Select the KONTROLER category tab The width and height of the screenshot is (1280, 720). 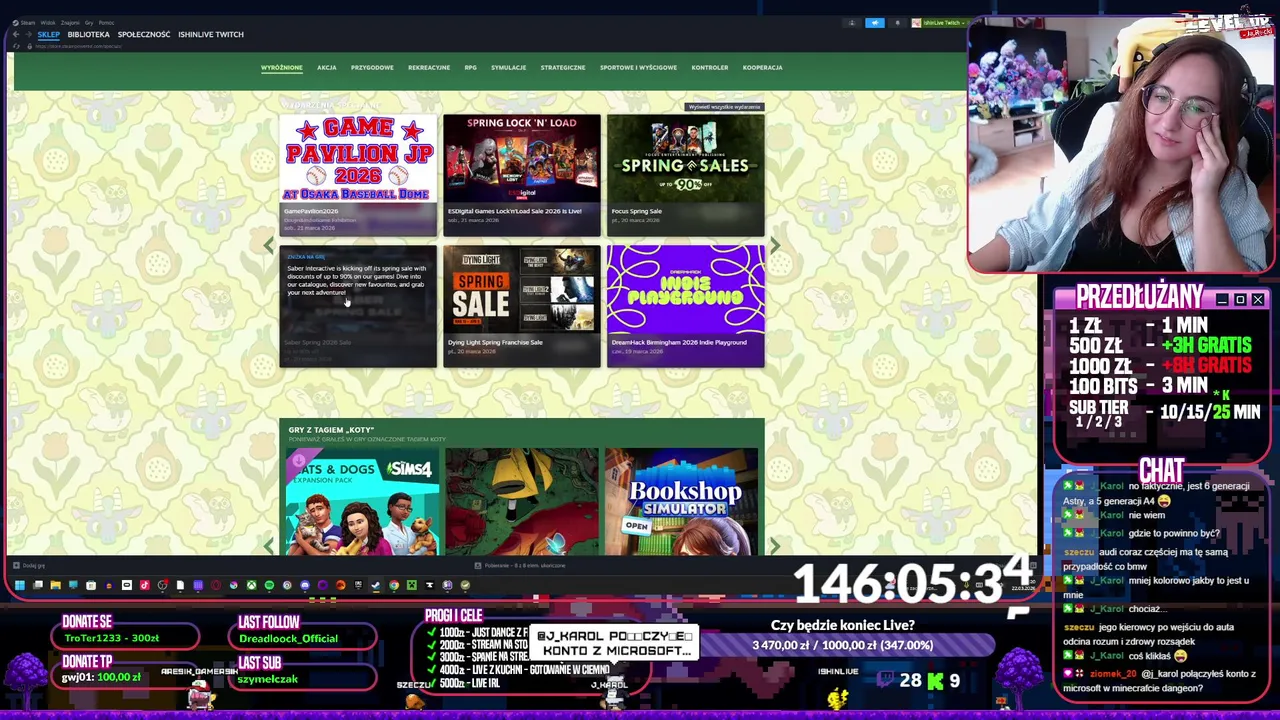pos(710,67)
